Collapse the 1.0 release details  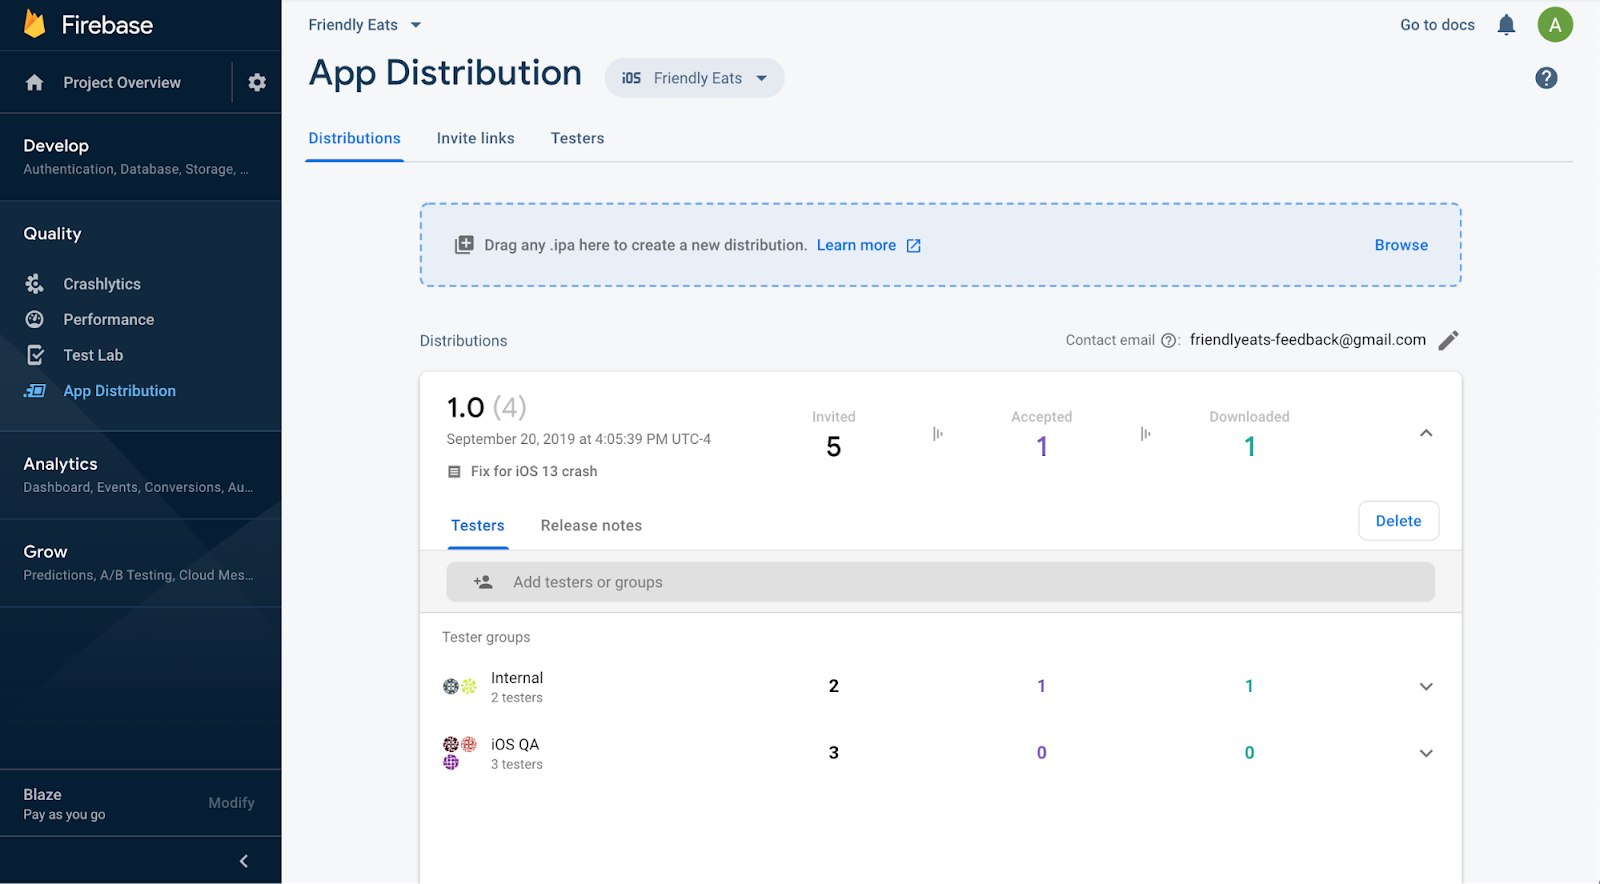point(1426,433)
